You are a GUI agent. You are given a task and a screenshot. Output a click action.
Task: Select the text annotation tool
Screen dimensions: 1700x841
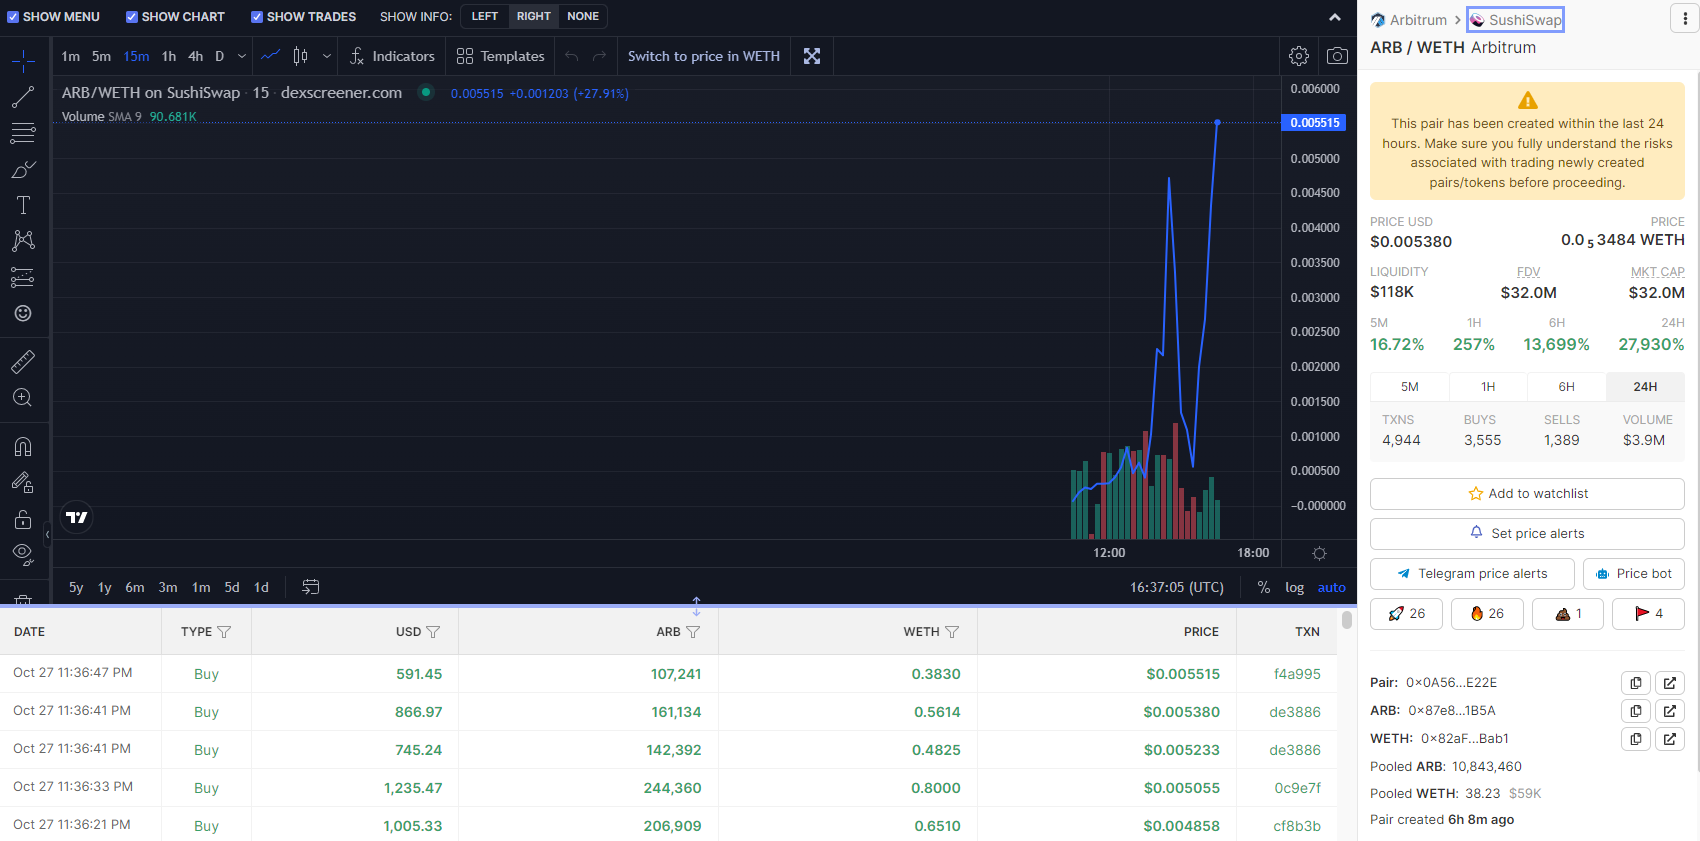pos(23,205)
